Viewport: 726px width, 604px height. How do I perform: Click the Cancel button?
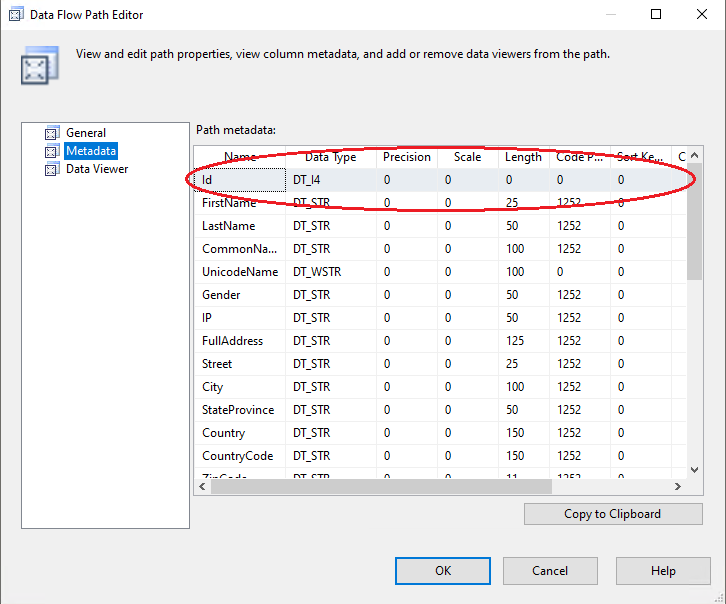(x=550, y=571)
